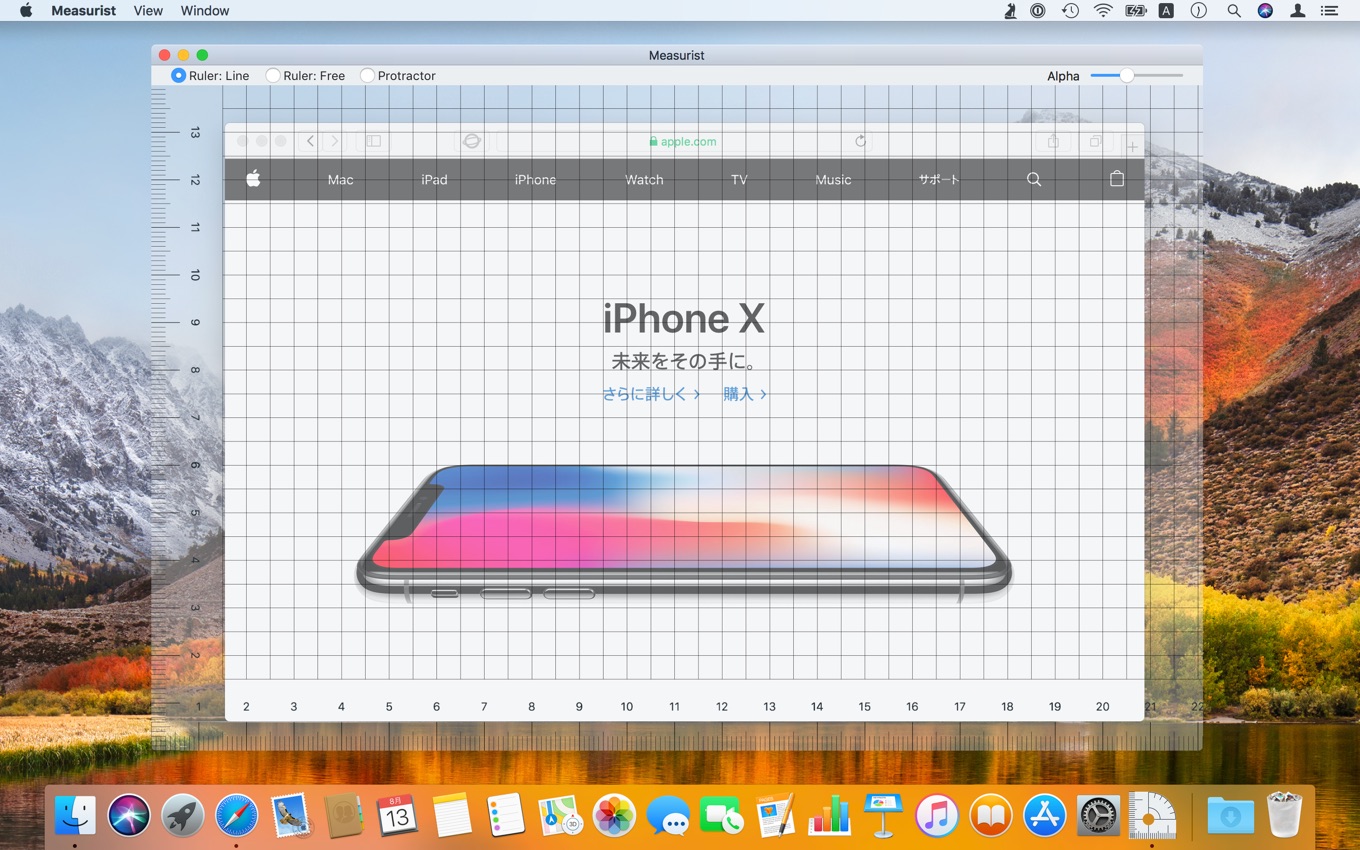Open iTunes from the Dock

pyautogui.click(x=937, y=816)
